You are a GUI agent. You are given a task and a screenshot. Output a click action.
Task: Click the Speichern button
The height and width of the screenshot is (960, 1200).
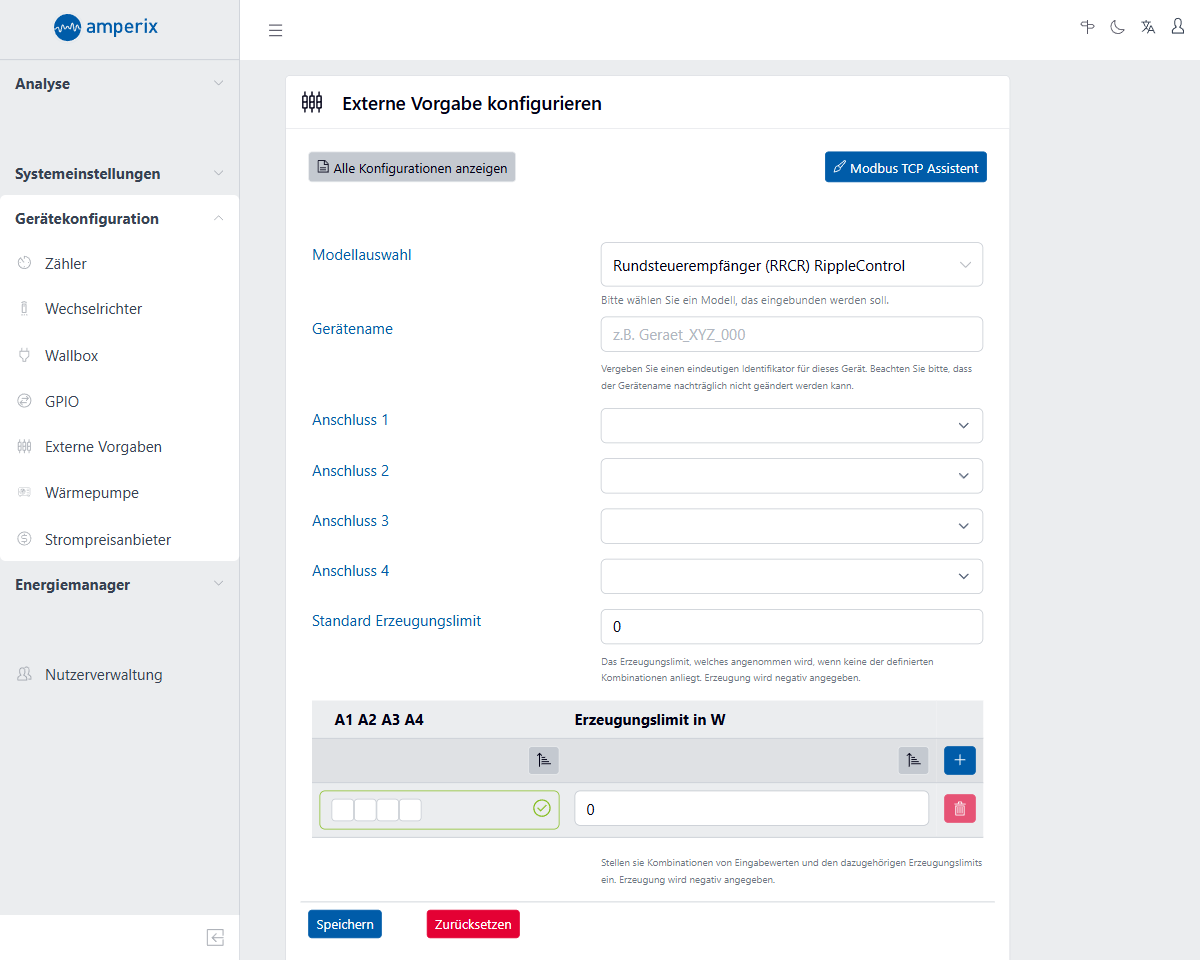coord(345,924)
